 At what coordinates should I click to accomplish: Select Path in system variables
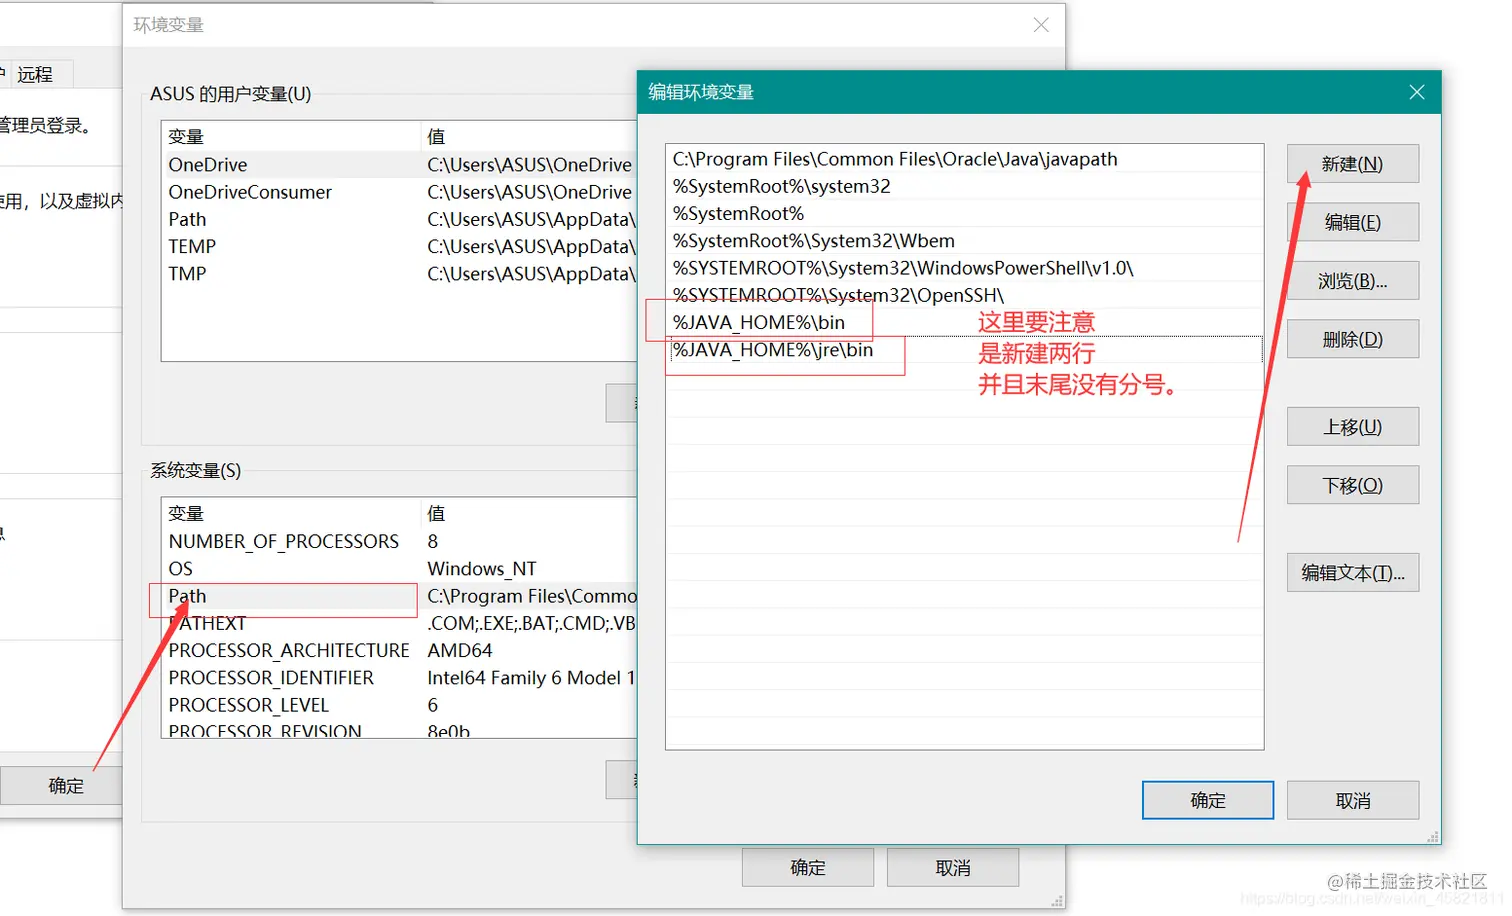tap(187, 596)
